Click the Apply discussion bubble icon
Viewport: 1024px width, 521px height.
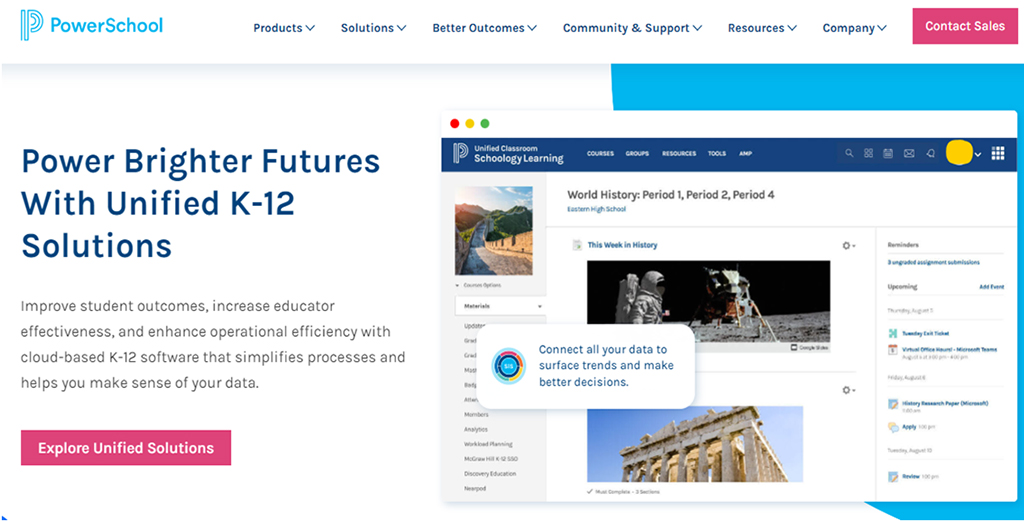pyautogui.click(x=893, y=428)
